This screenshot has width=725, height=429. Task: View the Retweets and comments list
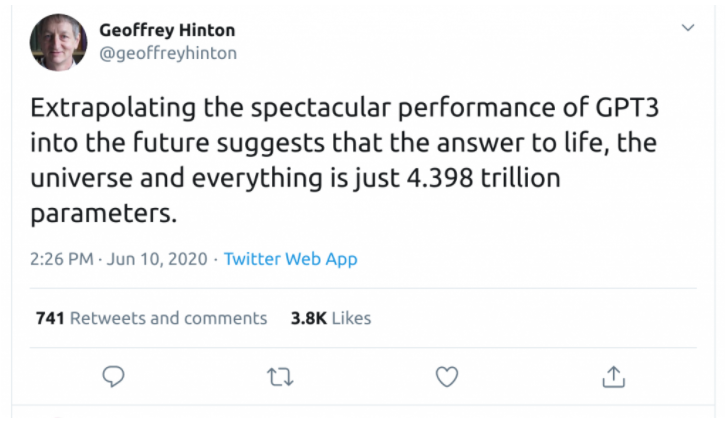(168, 318)
